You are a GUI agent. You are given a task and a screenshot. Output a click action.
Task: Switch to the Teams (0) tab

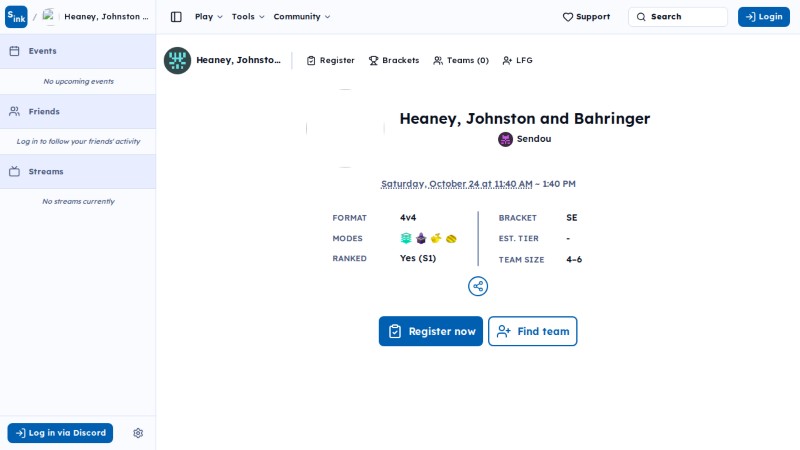tap(461, 60)
